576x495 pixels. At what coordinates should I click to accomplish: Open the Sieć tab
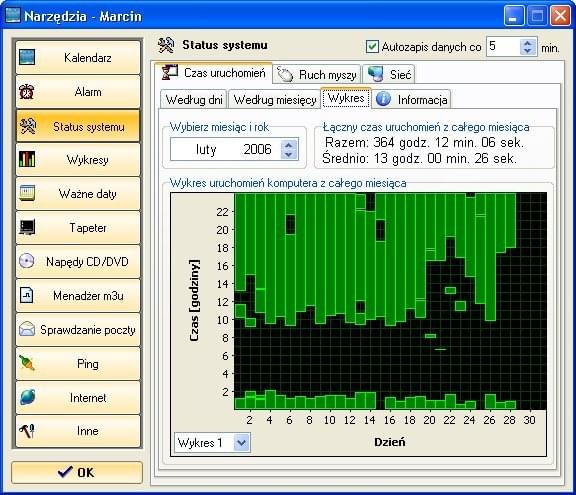(x=389, y=75)
